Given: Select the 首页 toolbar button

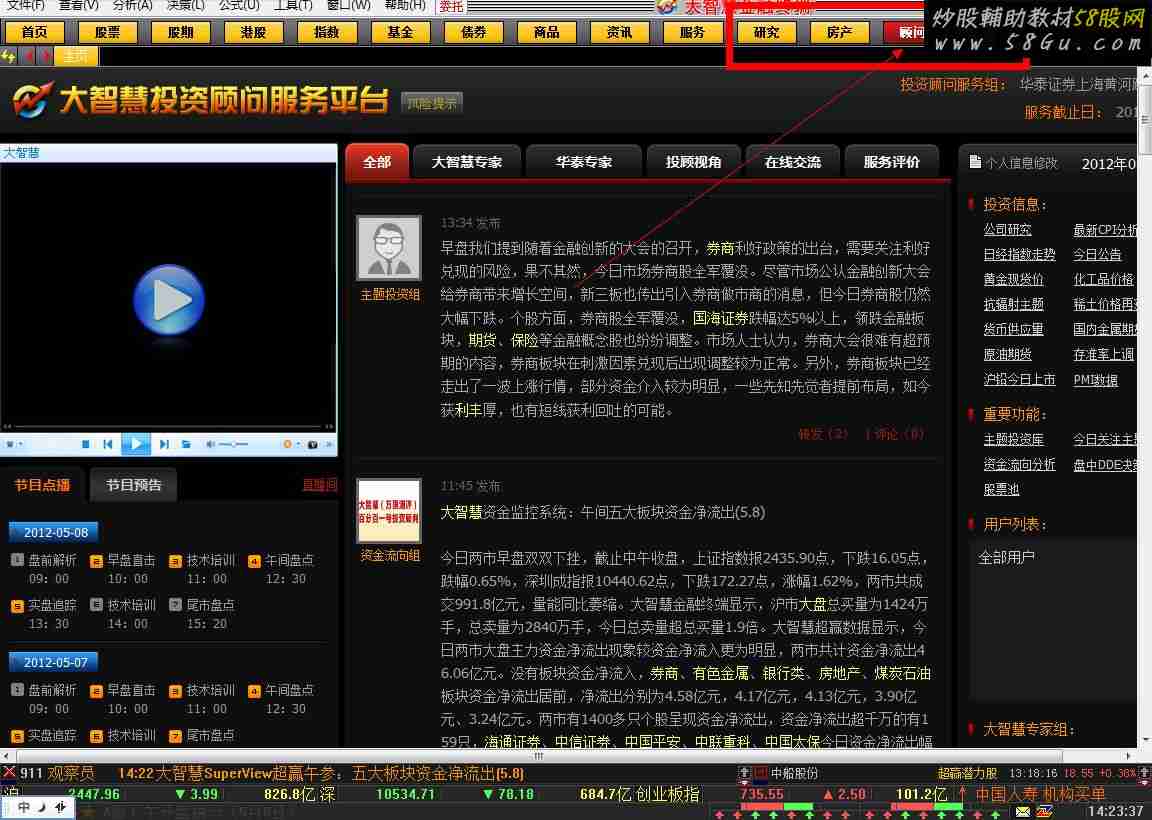Looking at the screenshot, I should coord(35,32).
